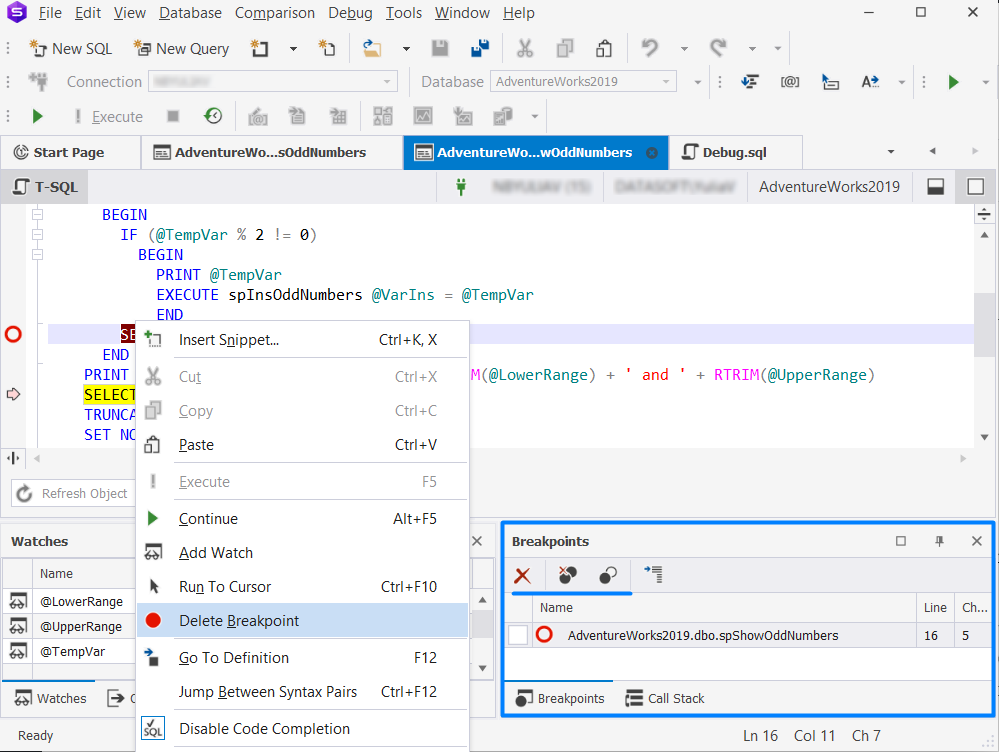Click the Paste toolbar icon
This screenshot has width=999, height=752.
click(604, 48)
